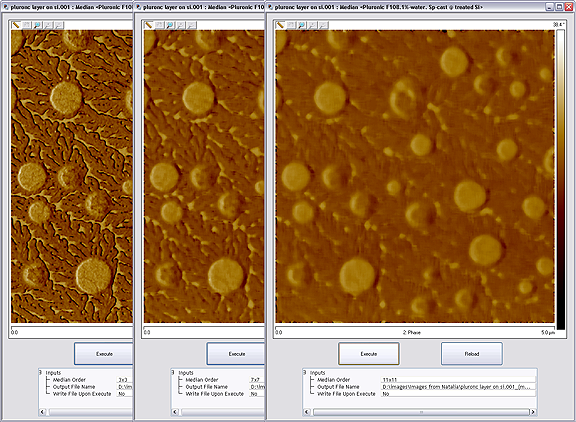576x422 pixels.
Task: Toggle Write File Upon Execute value in 11x11 window
Action: click(x=458, y=394)
